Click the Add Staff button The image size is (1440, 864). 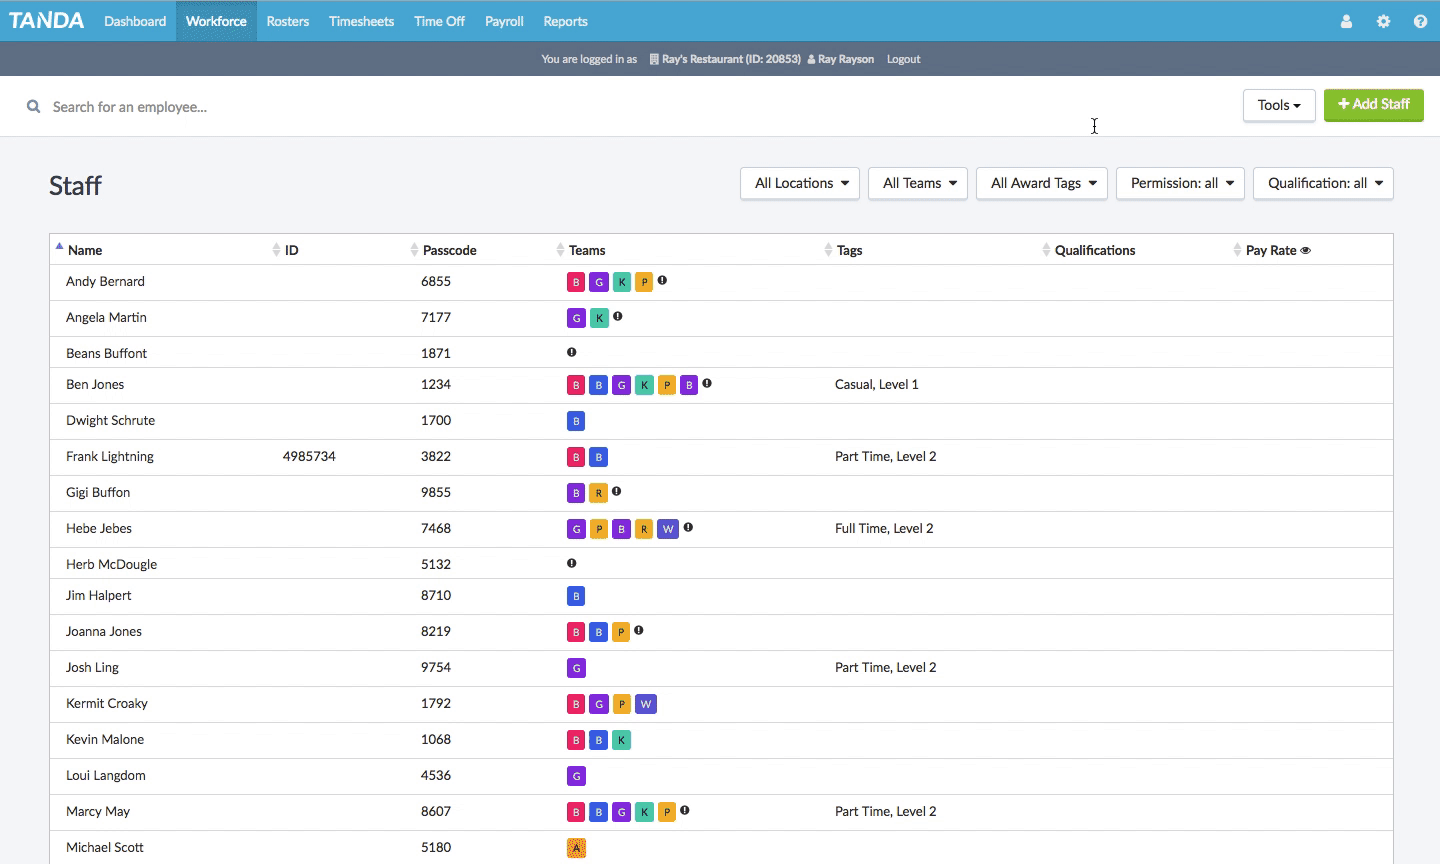pyautogui.click(x=1373, y=104)
